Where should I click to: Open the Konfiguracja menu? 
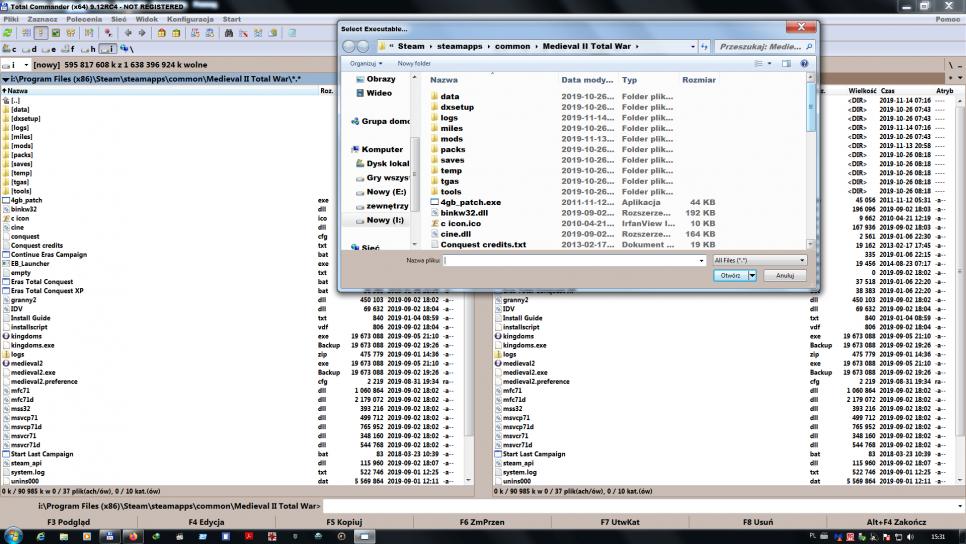click(190, 19)
